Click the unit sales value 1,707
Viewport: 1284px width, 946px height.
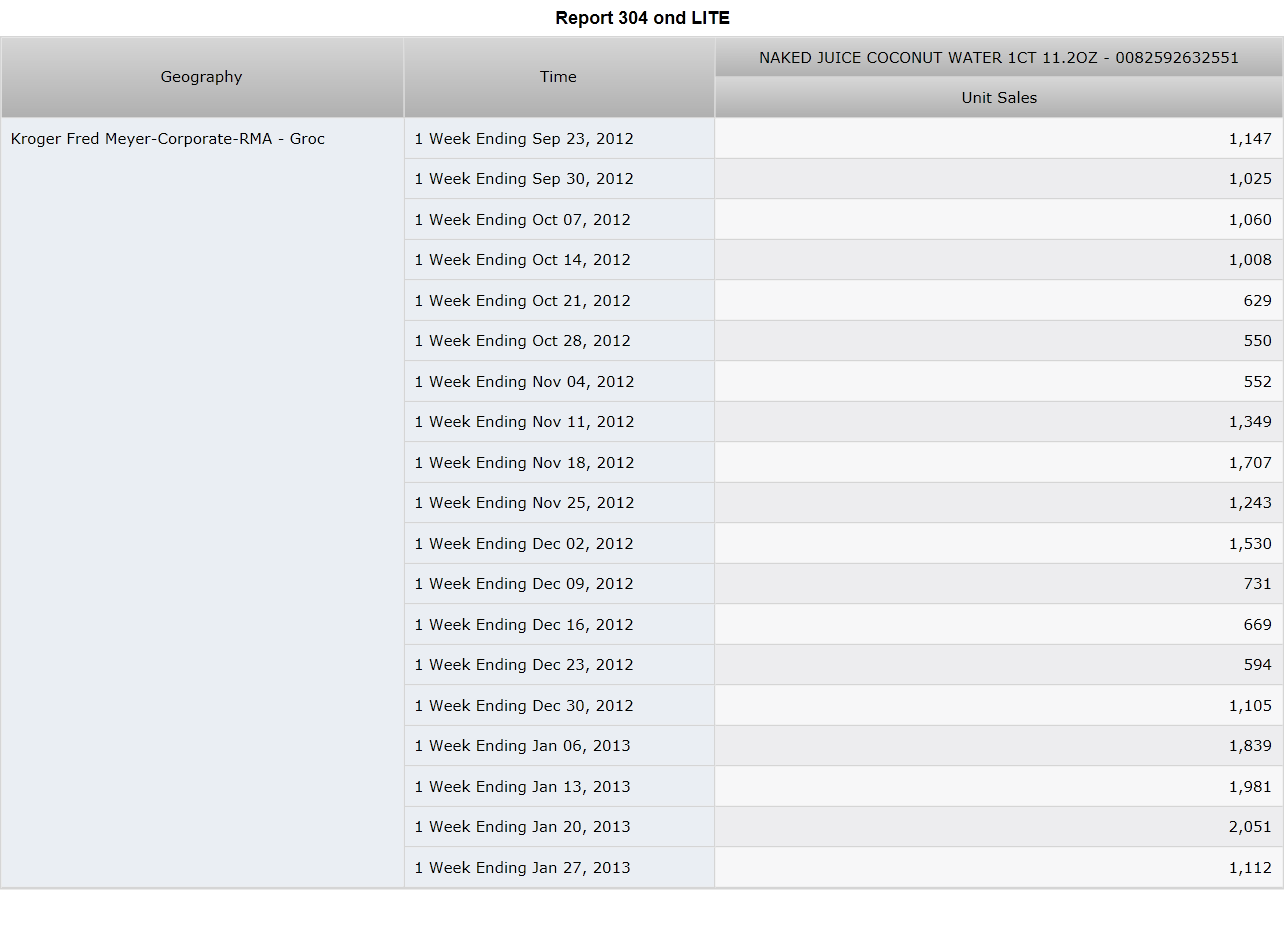tap(1250, 462)
